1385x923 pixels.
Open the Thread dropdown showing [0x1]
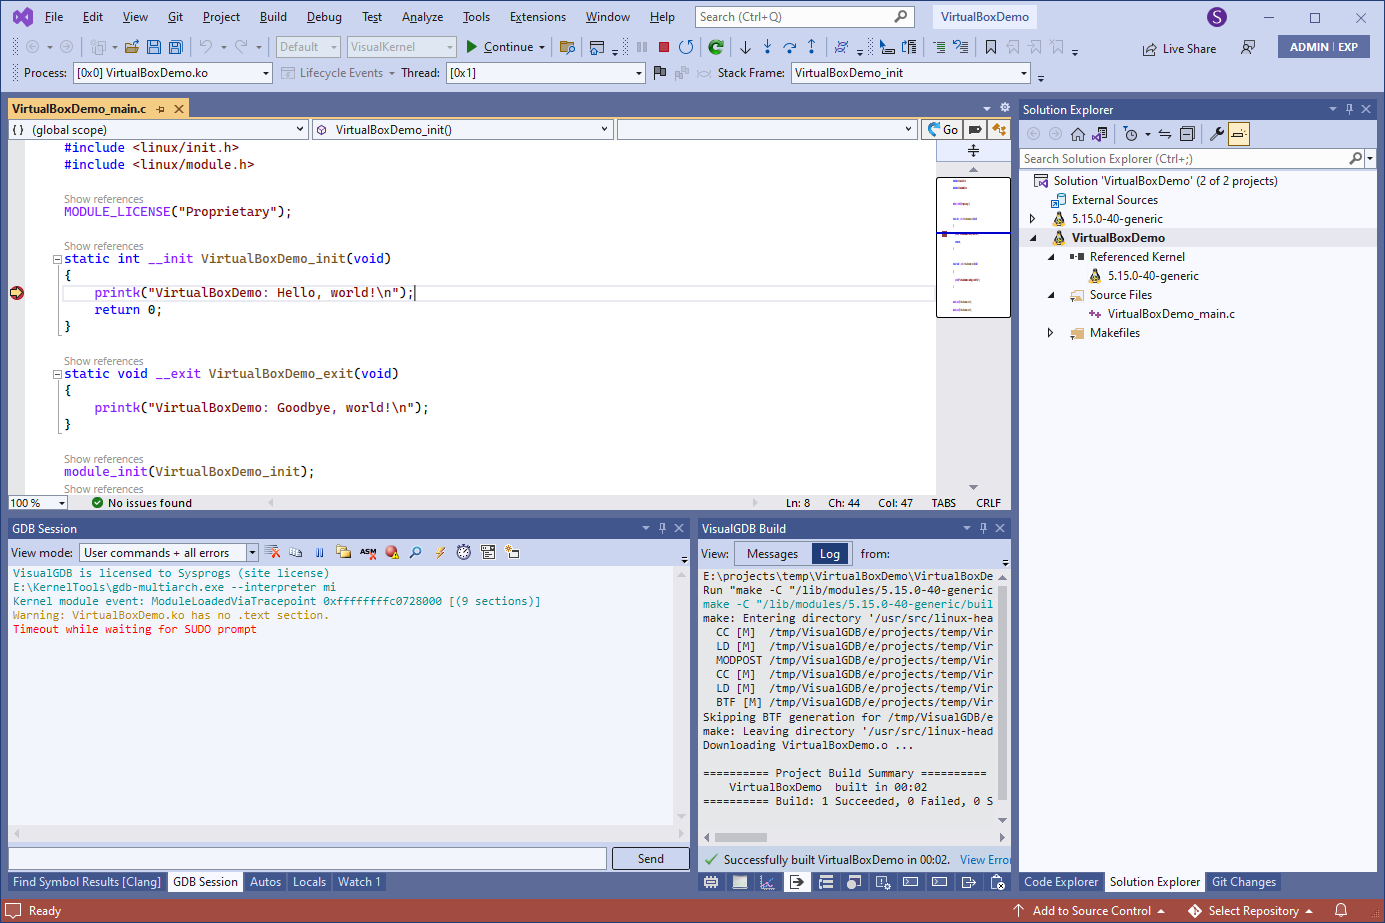(546, 73)
